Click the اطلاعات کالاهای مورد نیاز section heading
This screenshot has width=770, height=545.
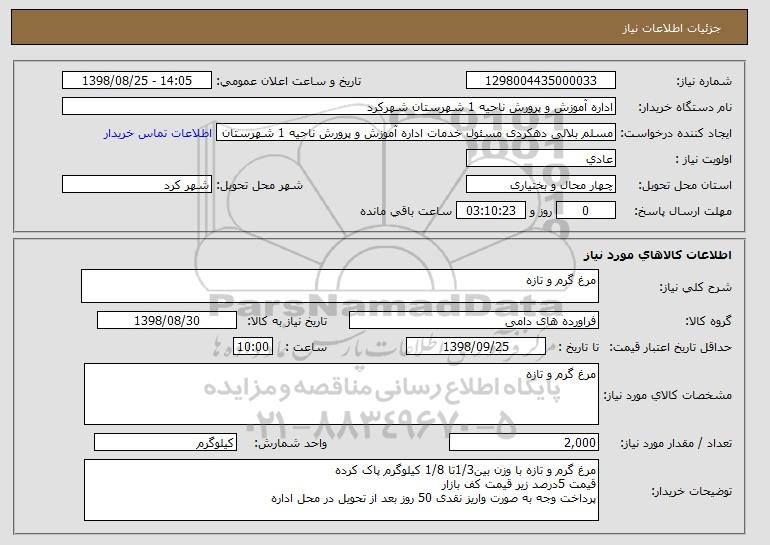click(x=658, y=255)
